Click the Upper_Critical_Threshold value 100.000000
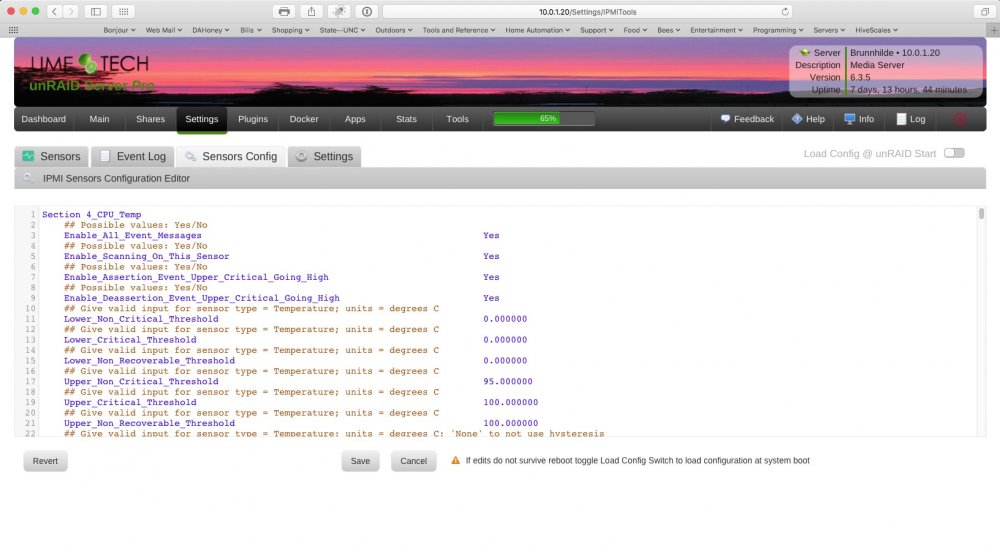Screen dimensions: 1000x553 click(510, 402)
